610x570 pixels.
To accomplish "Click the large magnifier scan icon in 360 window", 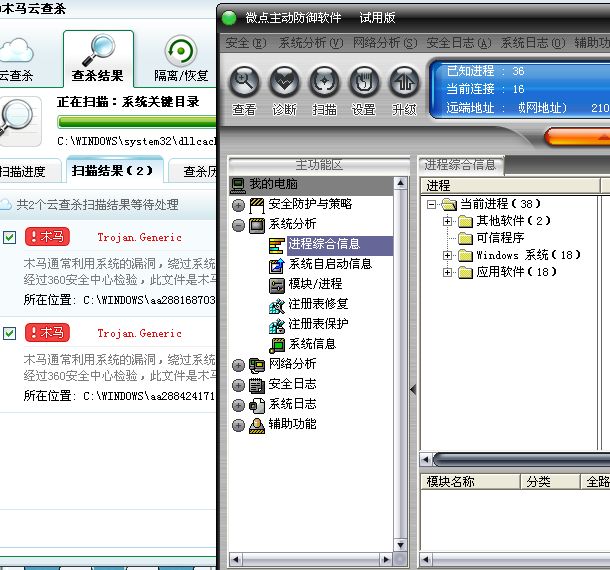I will (x=16, y=118).
